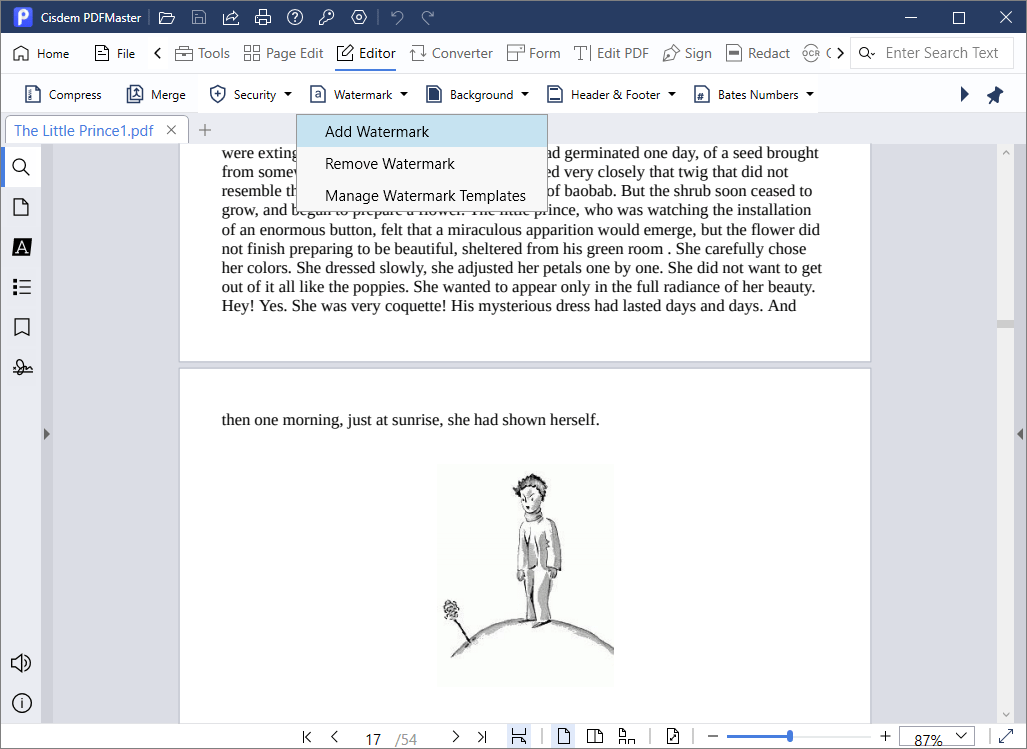Open the File menu button
Image resolution: width=1027 pixels, height=749 pixels.
115,54
